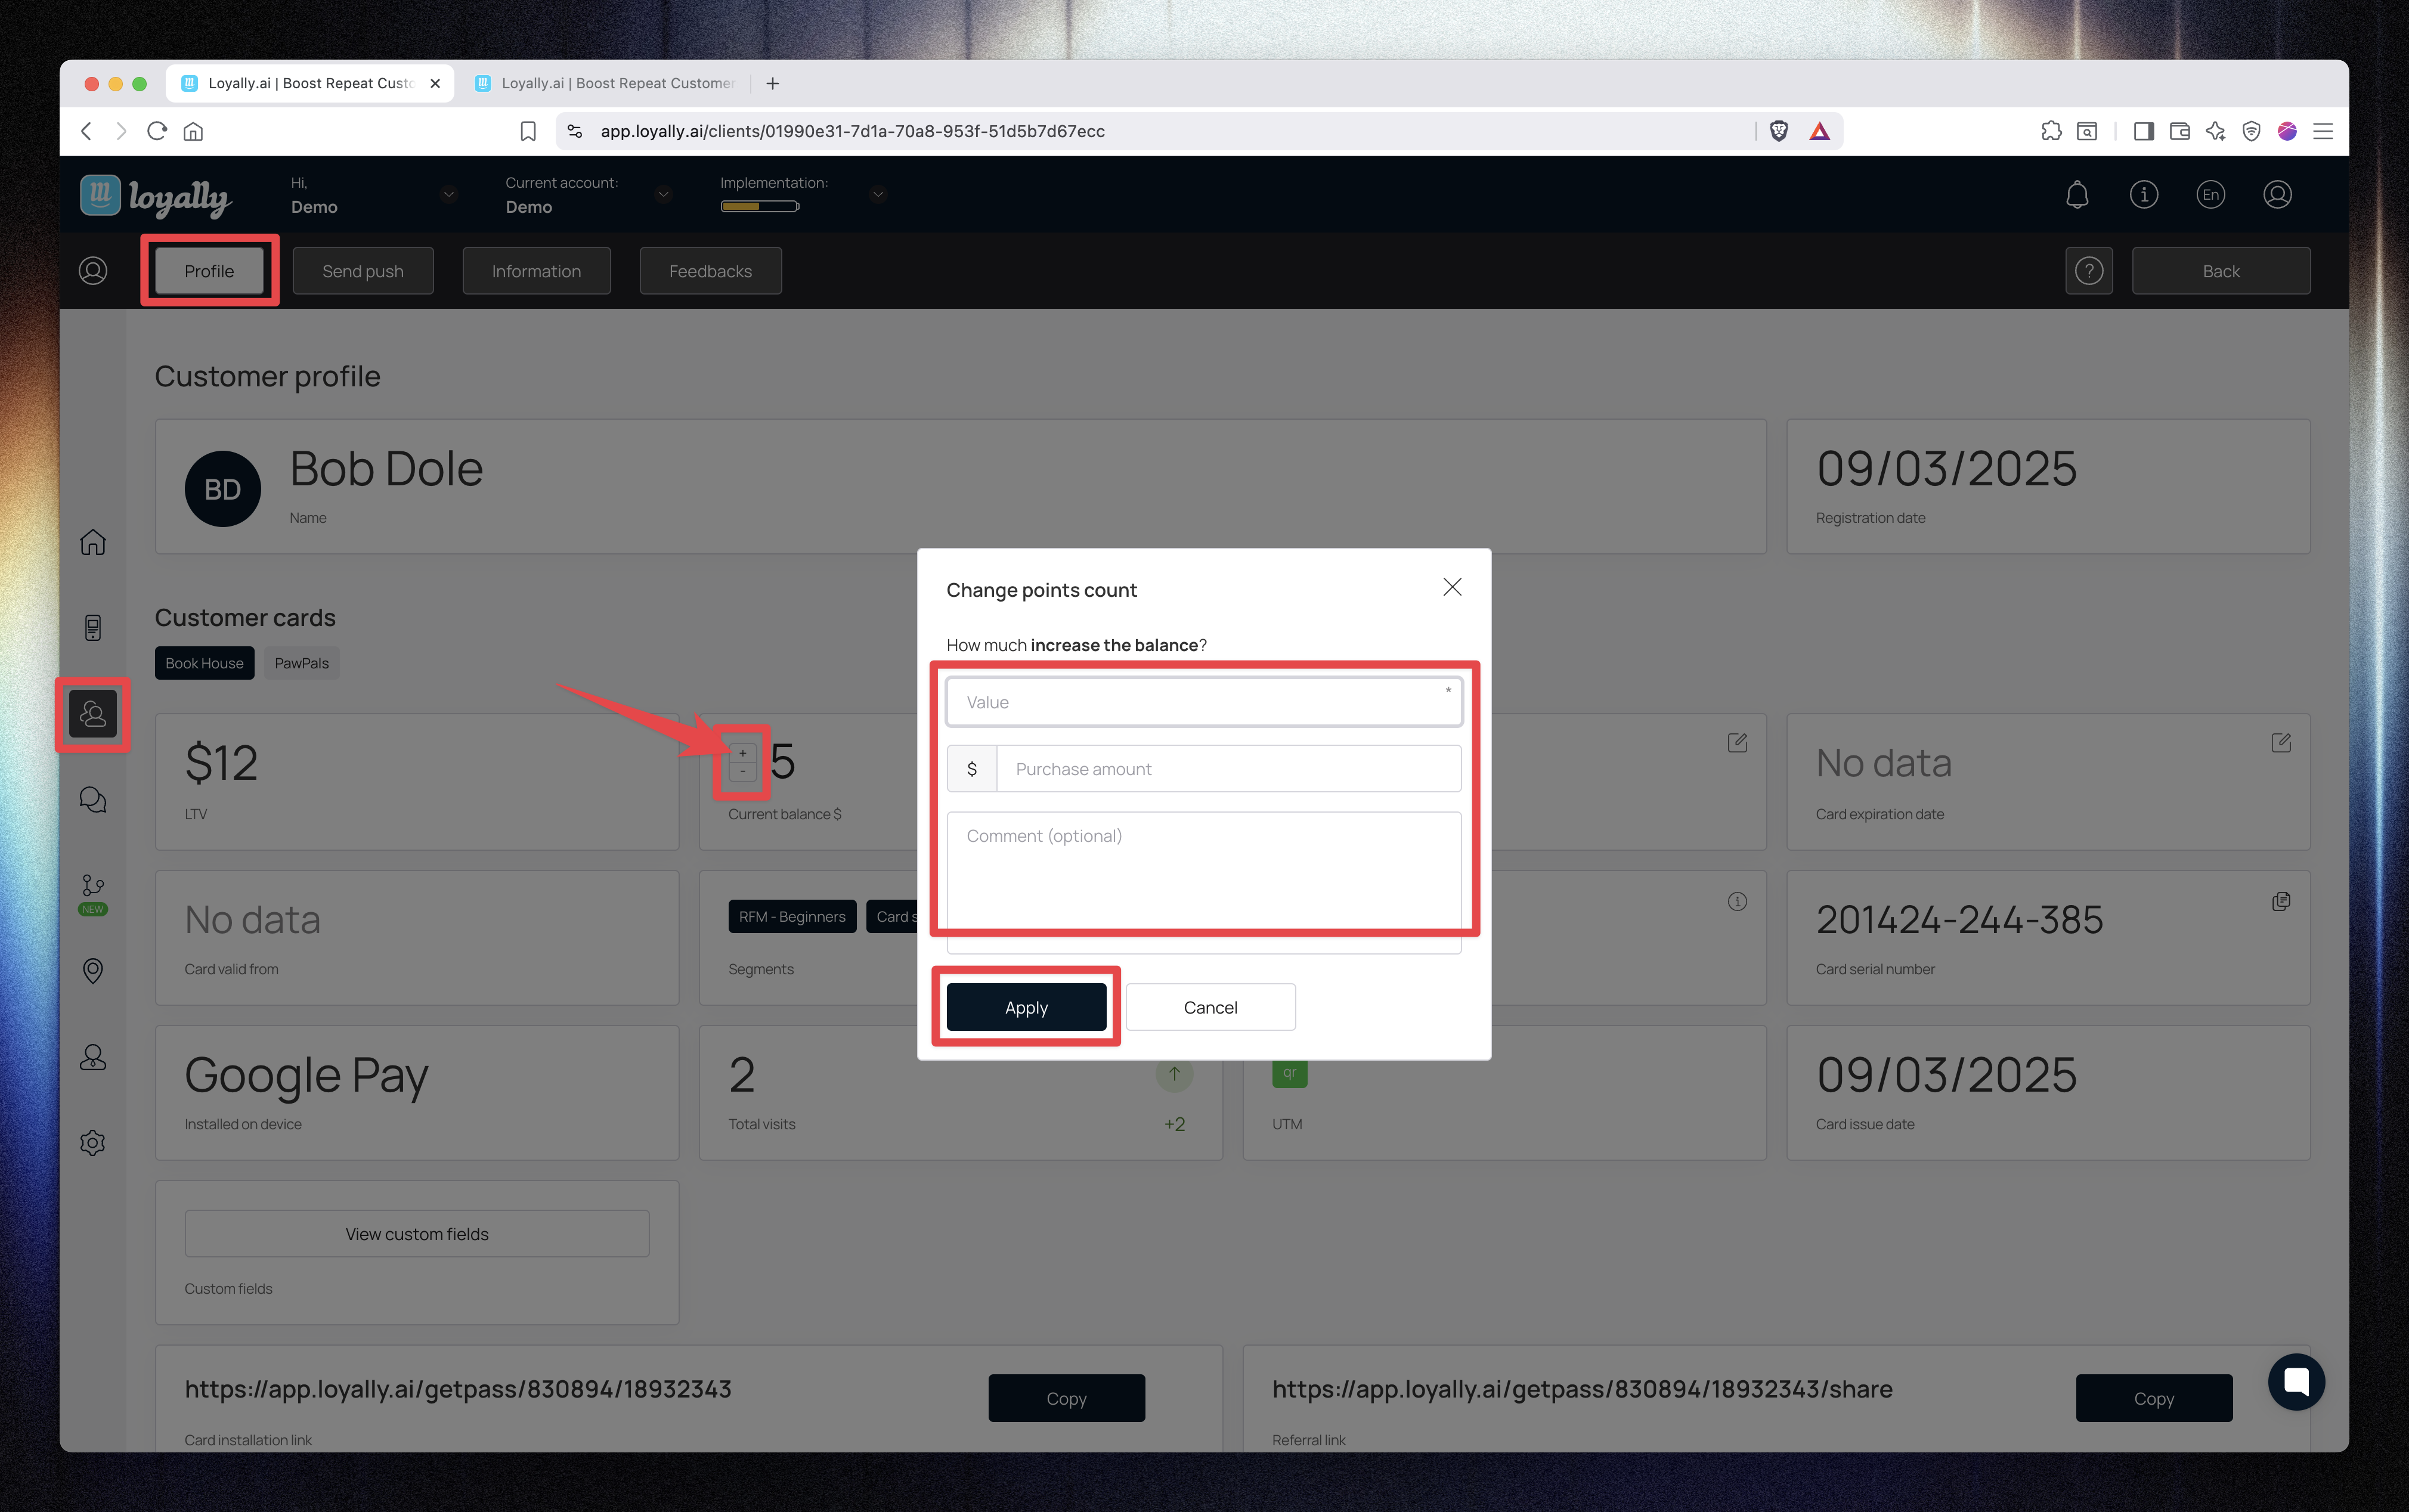This screenshot has width=2409, height=1512.
Task: Expand the Hi Demo user dropdown
Action: click(x=449, y=194)
